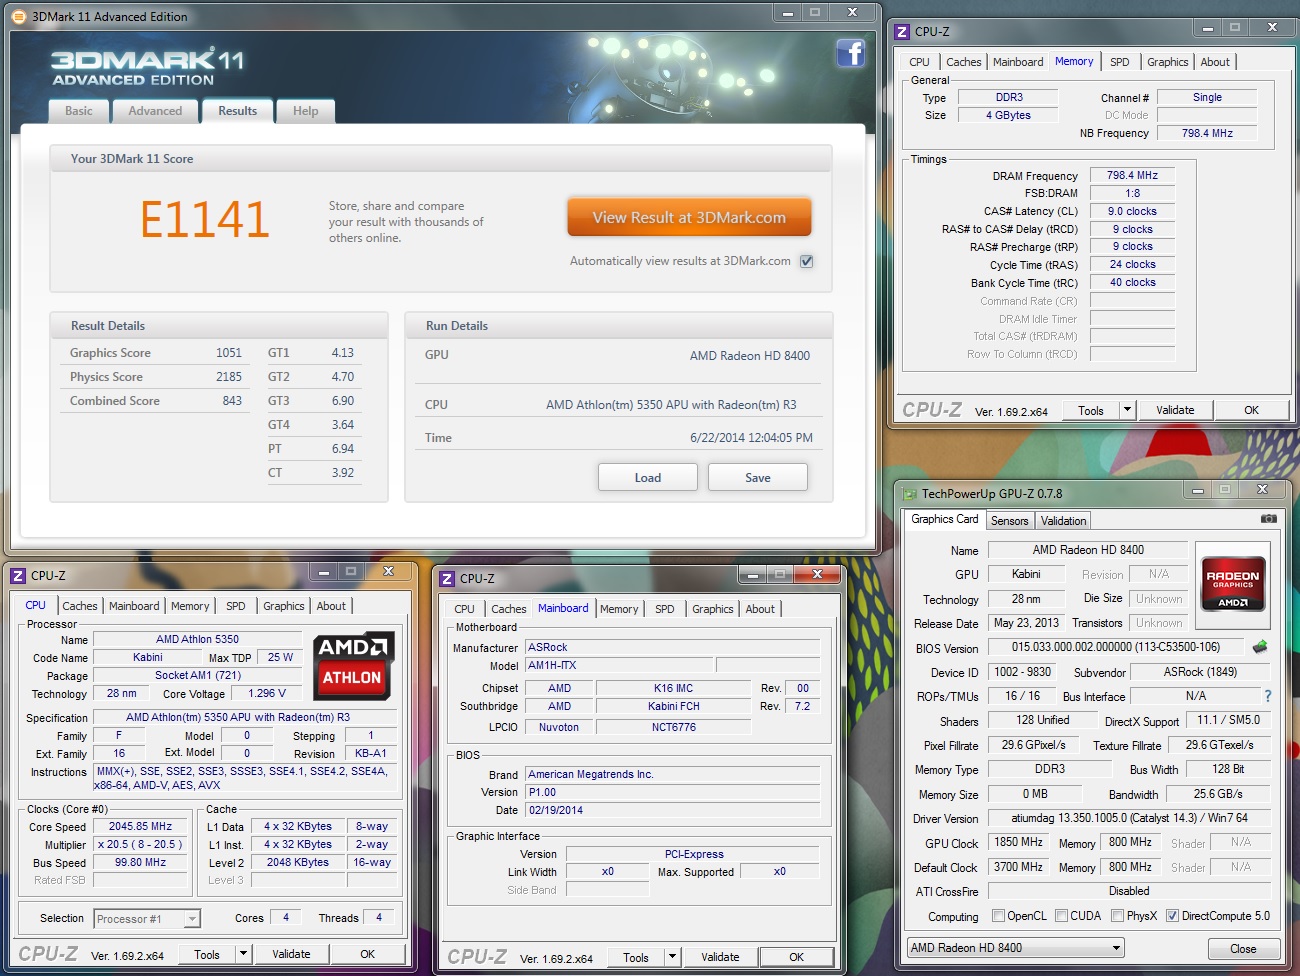Open Tools dropdown arrow in CPU-Z CPU window
1300x976 pixels.
243,954
